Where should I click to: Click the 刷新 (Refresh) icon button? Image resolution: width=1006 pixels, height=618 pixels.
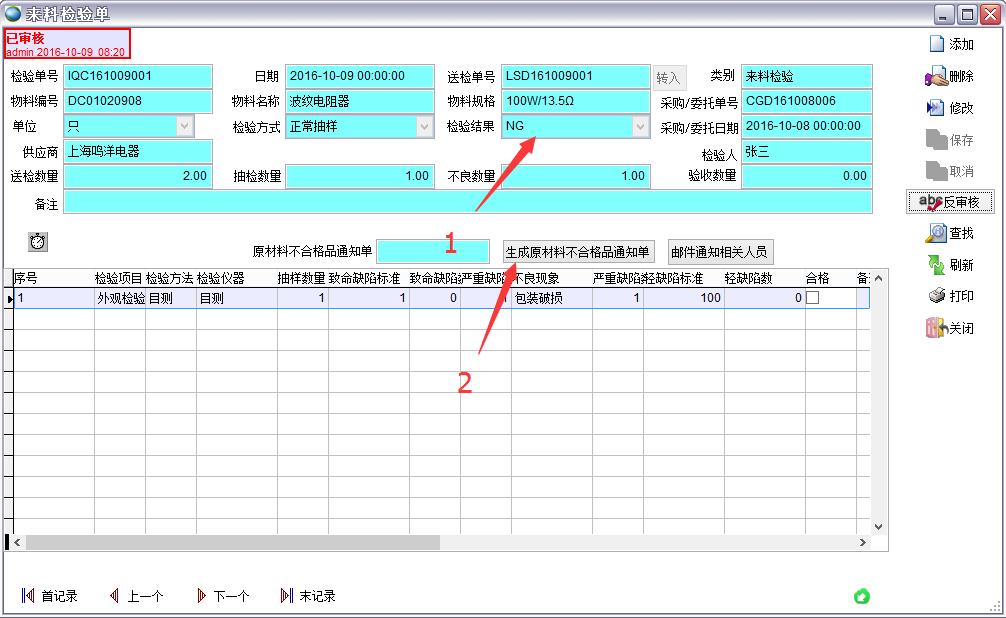pos(950,265)
